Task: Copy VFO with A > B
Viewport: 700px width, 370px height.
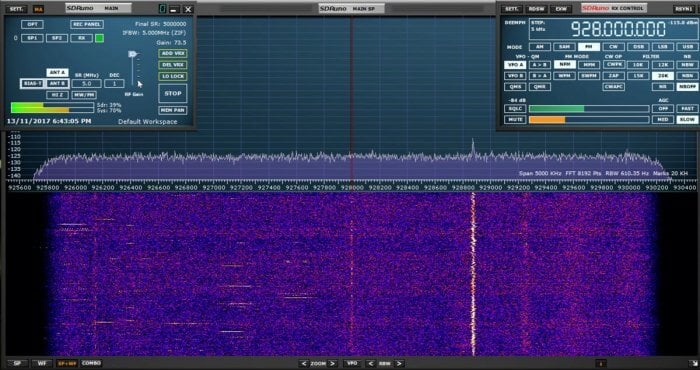Action: tap(539, 65)
